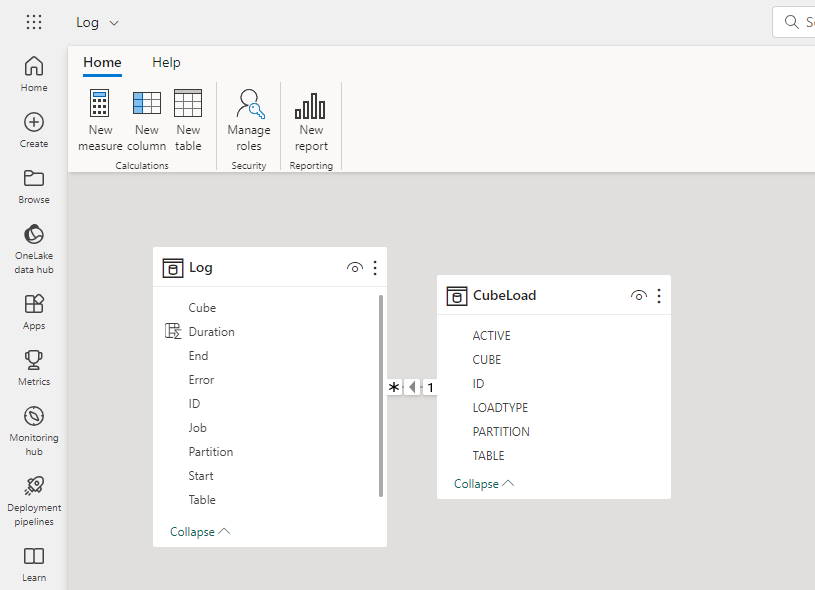Click the CubeLoad table card icon
This screenshot has height=590, width=815.
coord(456,296)
